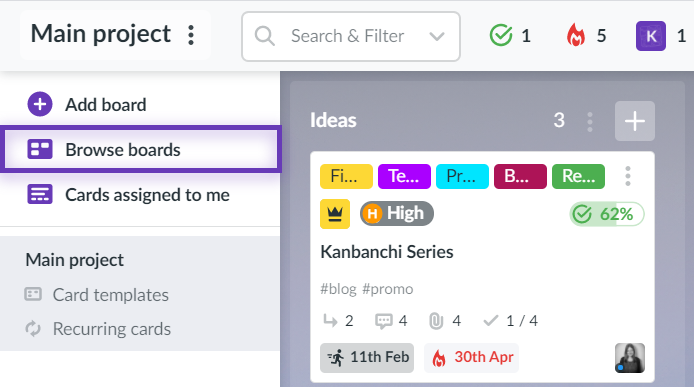Image resolution: width=694 pixels, height=387 pixels.
Task: Open Browse boards in the sidebar
Action: pos(141,150)
